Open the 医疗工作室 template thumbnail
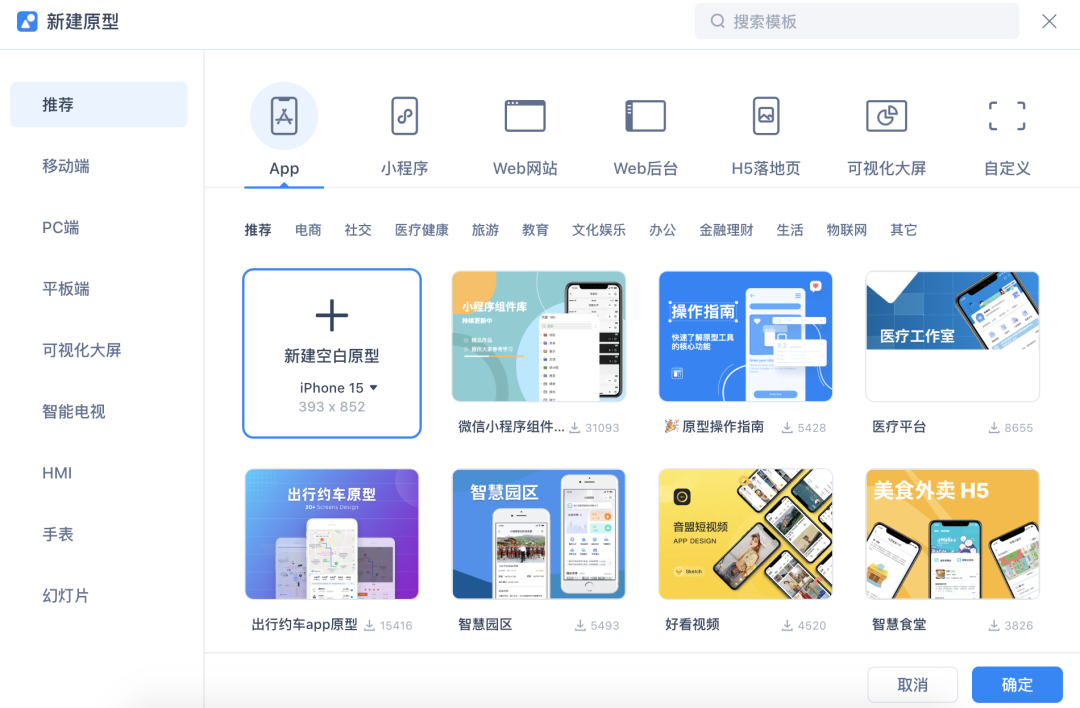Viewport: 1080px width, 708px height. point(952,336)
